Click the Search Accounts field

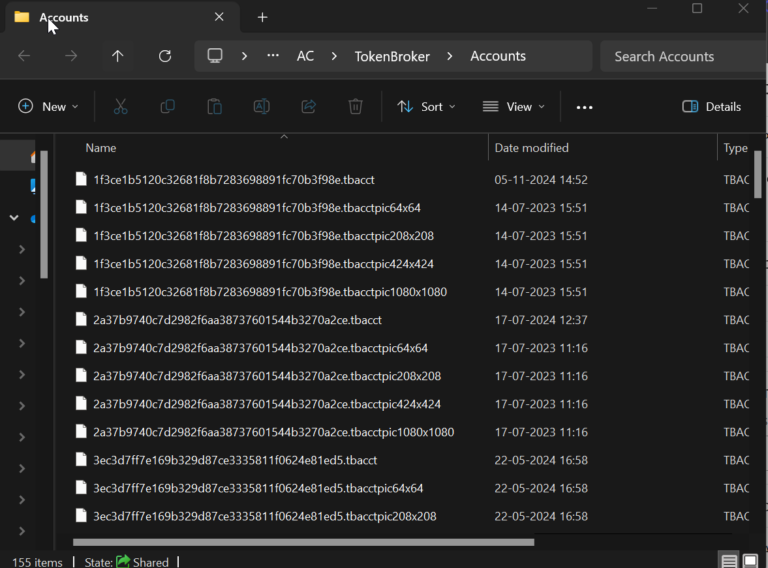point(680,56)
